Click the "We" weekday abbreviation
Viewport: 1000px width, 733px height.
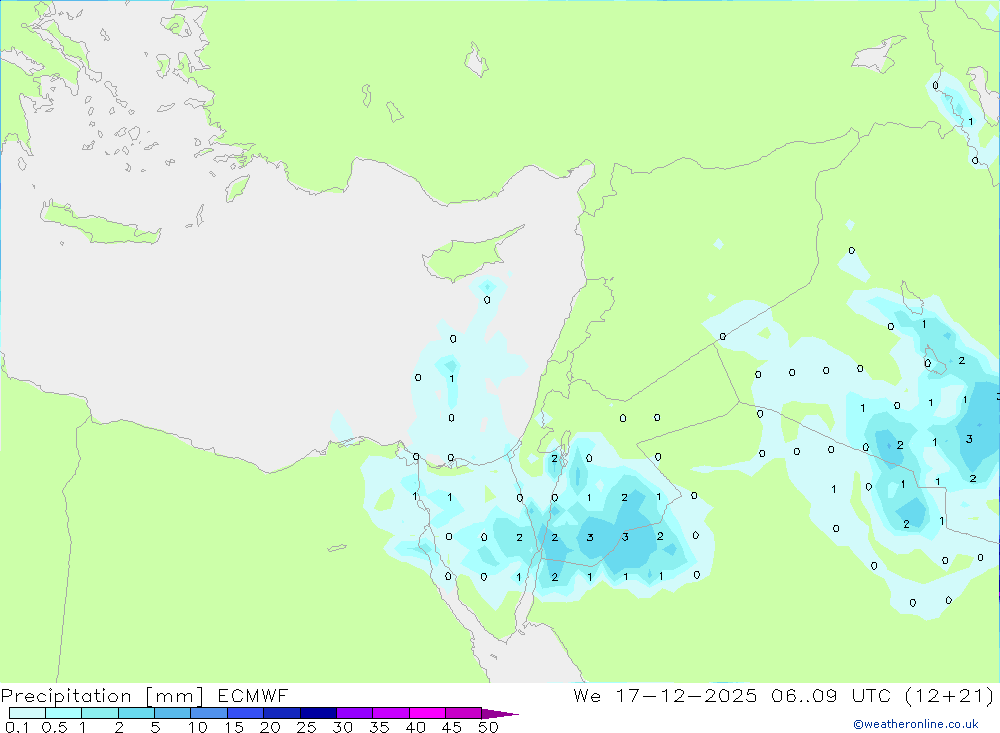tap(587, 695)
